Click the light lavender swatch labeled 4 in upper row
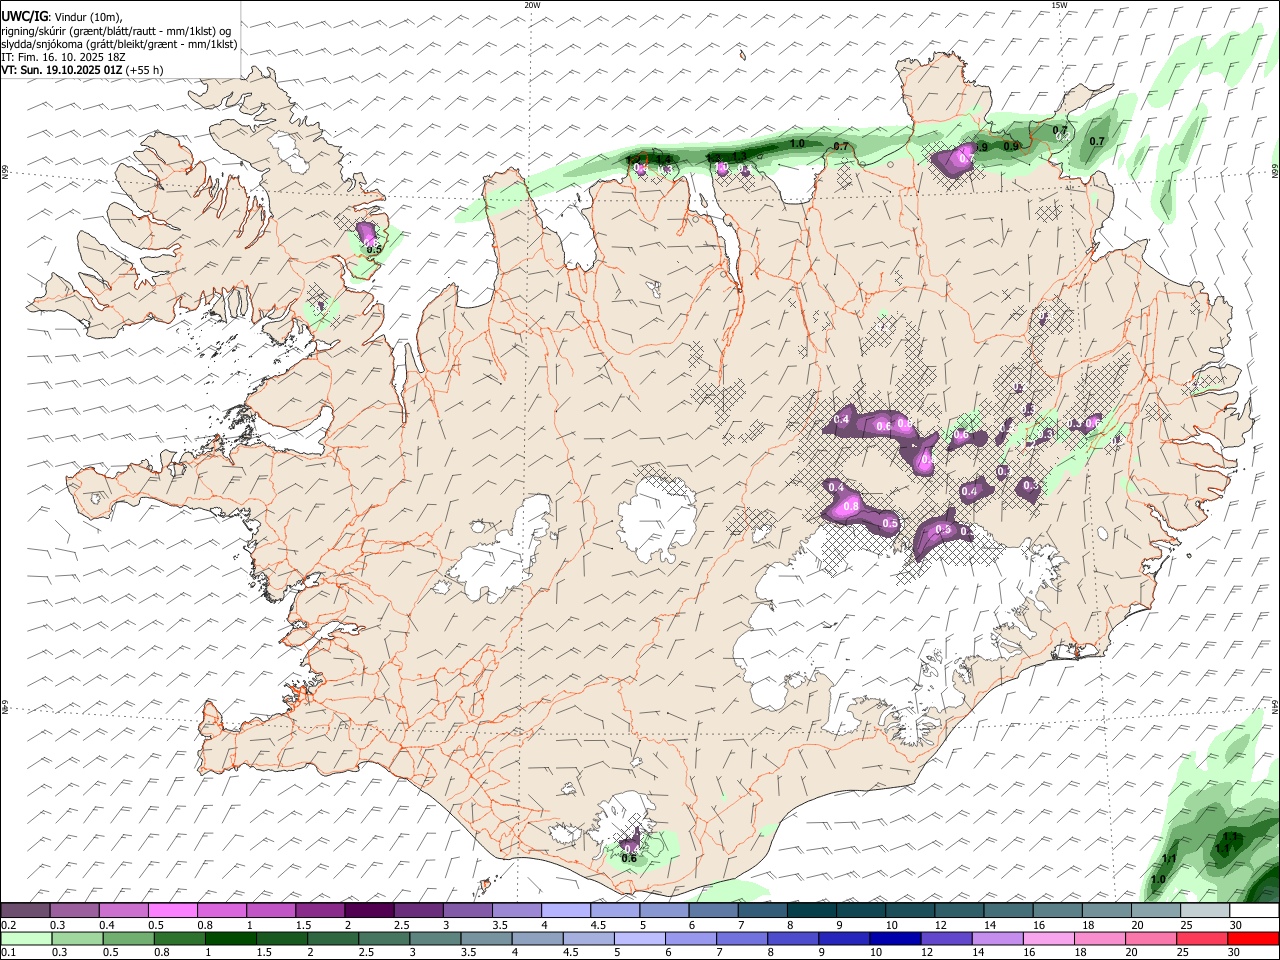This screenshot has width=1280, height=960. [566, 910]
